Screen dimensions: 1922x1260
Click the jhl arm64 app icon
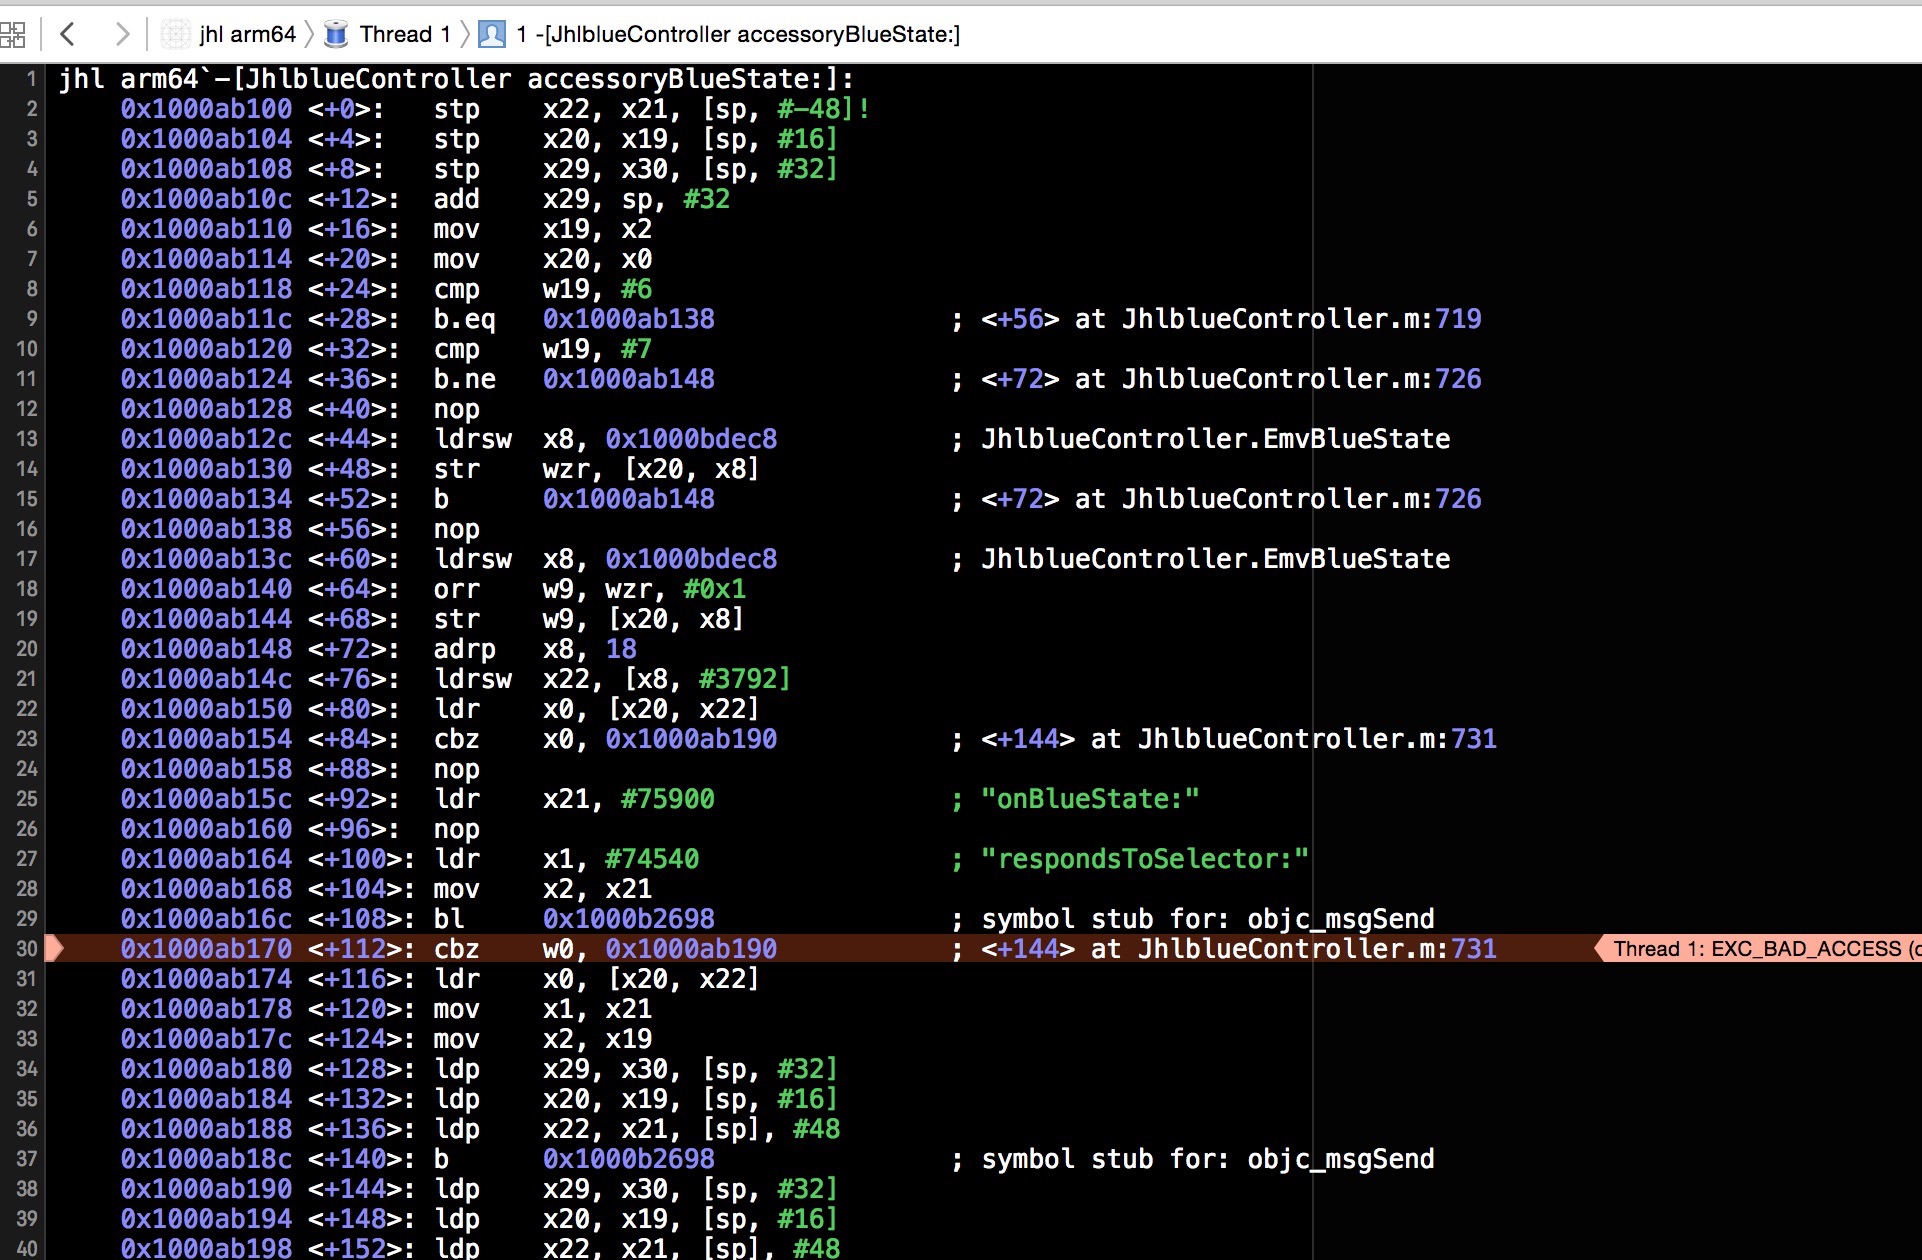[176, 35]
